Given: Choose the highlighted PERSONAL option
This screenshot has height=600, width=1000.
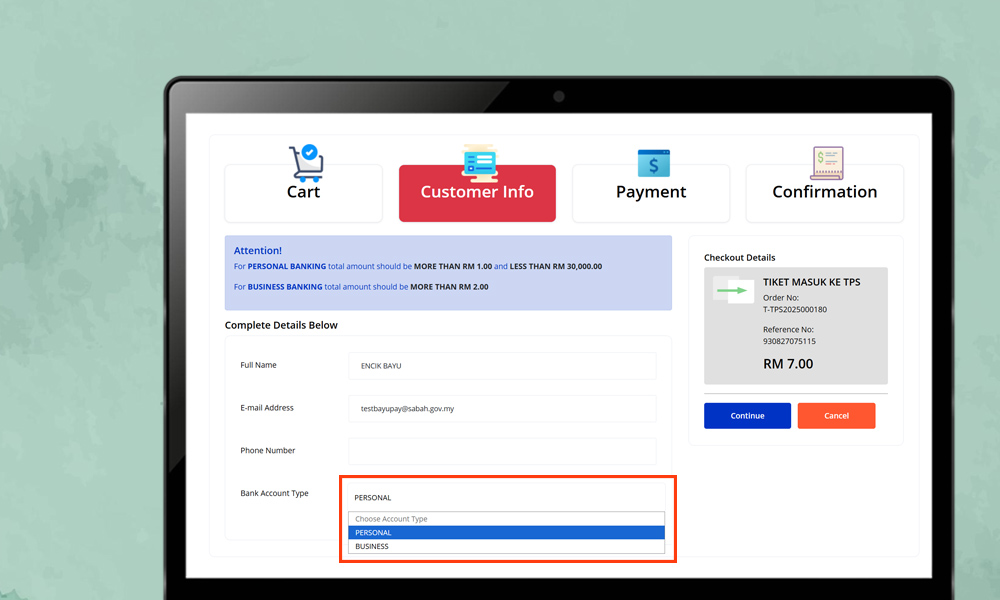Looking at the screenshot, I should pos(506,533).
